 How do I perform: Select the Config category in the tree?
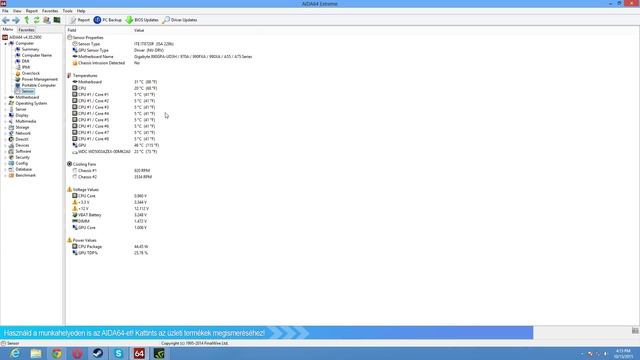click(x=18, y=163)
